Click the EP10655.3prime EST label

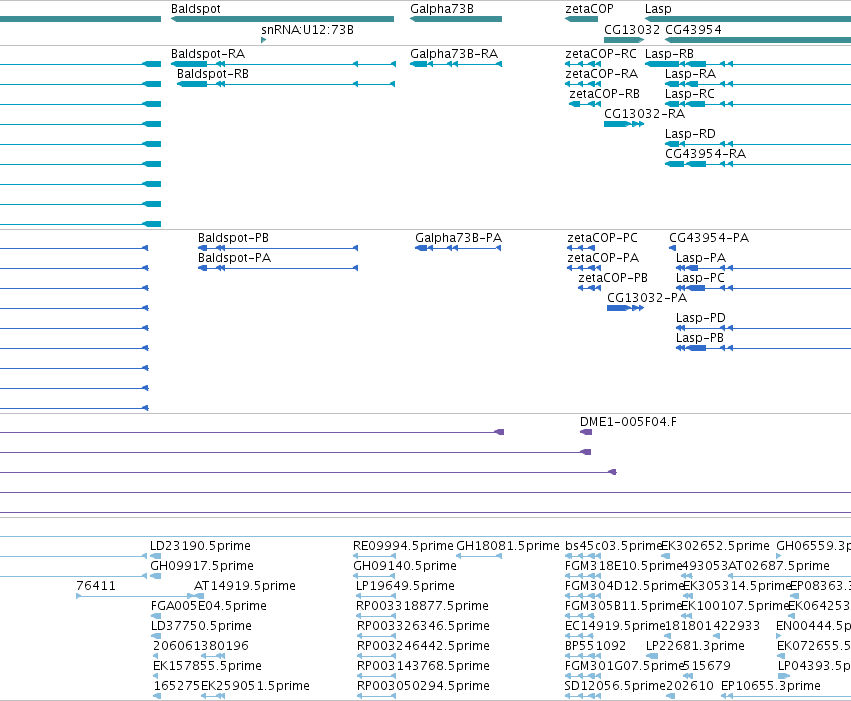pos(771,687)
